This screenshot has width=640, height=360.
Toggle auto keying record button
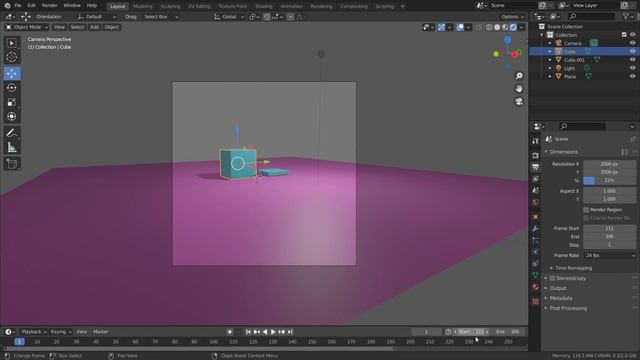pos(230,332)
